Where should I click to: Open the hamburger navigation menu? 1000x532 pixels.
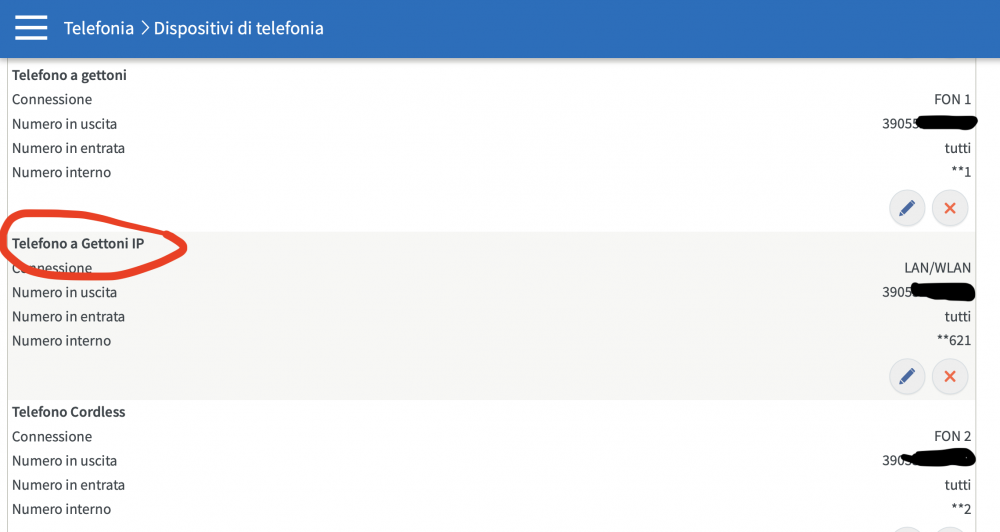click(31, 28)
